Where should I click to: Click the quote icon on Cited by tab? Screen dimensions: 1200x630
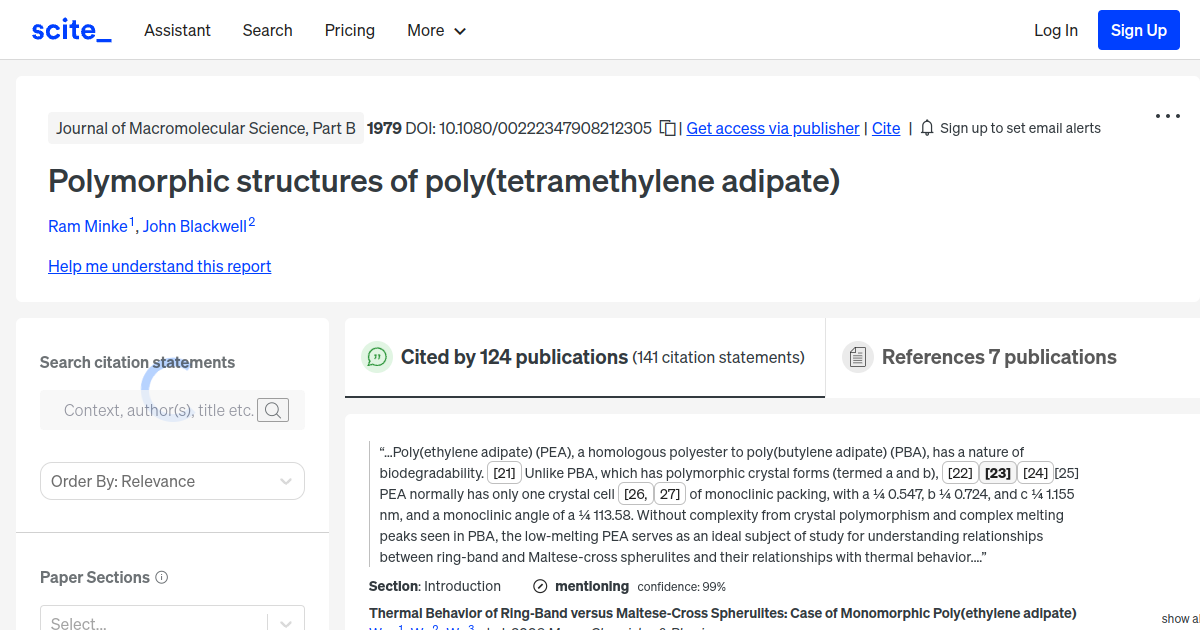pos(377,357)
